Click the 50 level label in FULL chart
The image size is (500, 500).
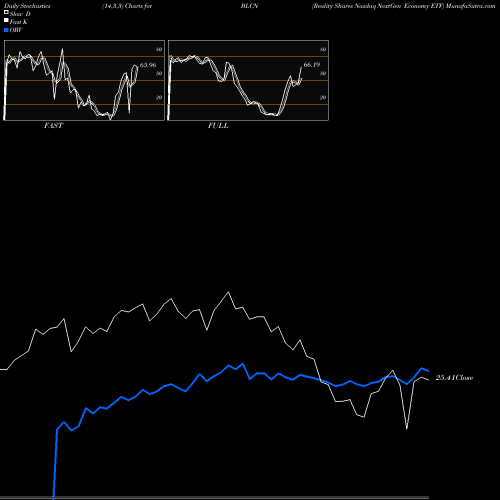click(x=323, y=73)
